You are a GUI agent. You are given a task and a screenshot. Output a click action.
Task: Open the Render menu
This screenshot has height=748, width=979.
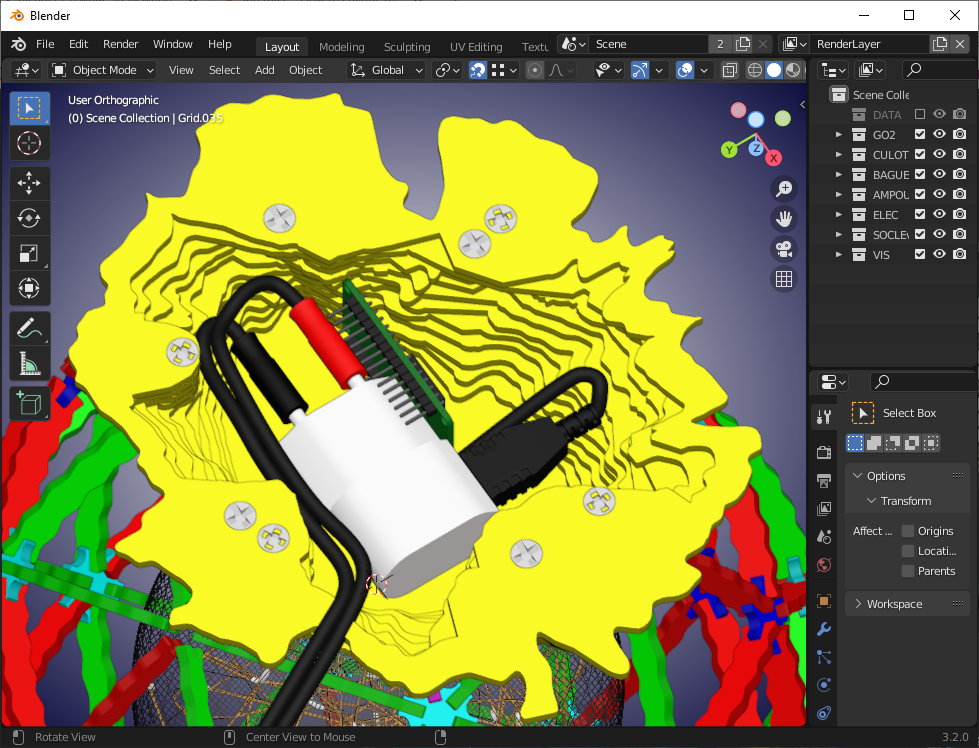(121, 44)
